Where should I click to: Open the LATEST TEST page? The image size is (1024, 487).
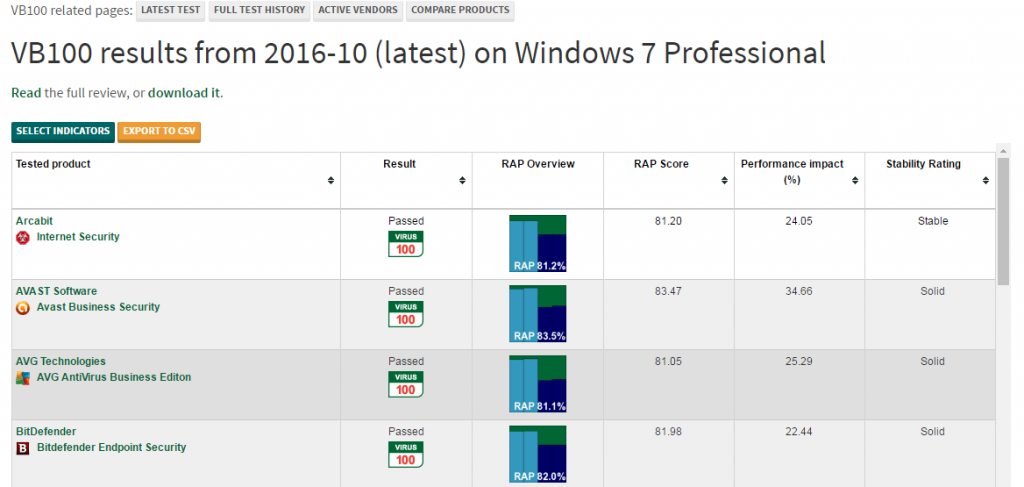tap(170, 10)
